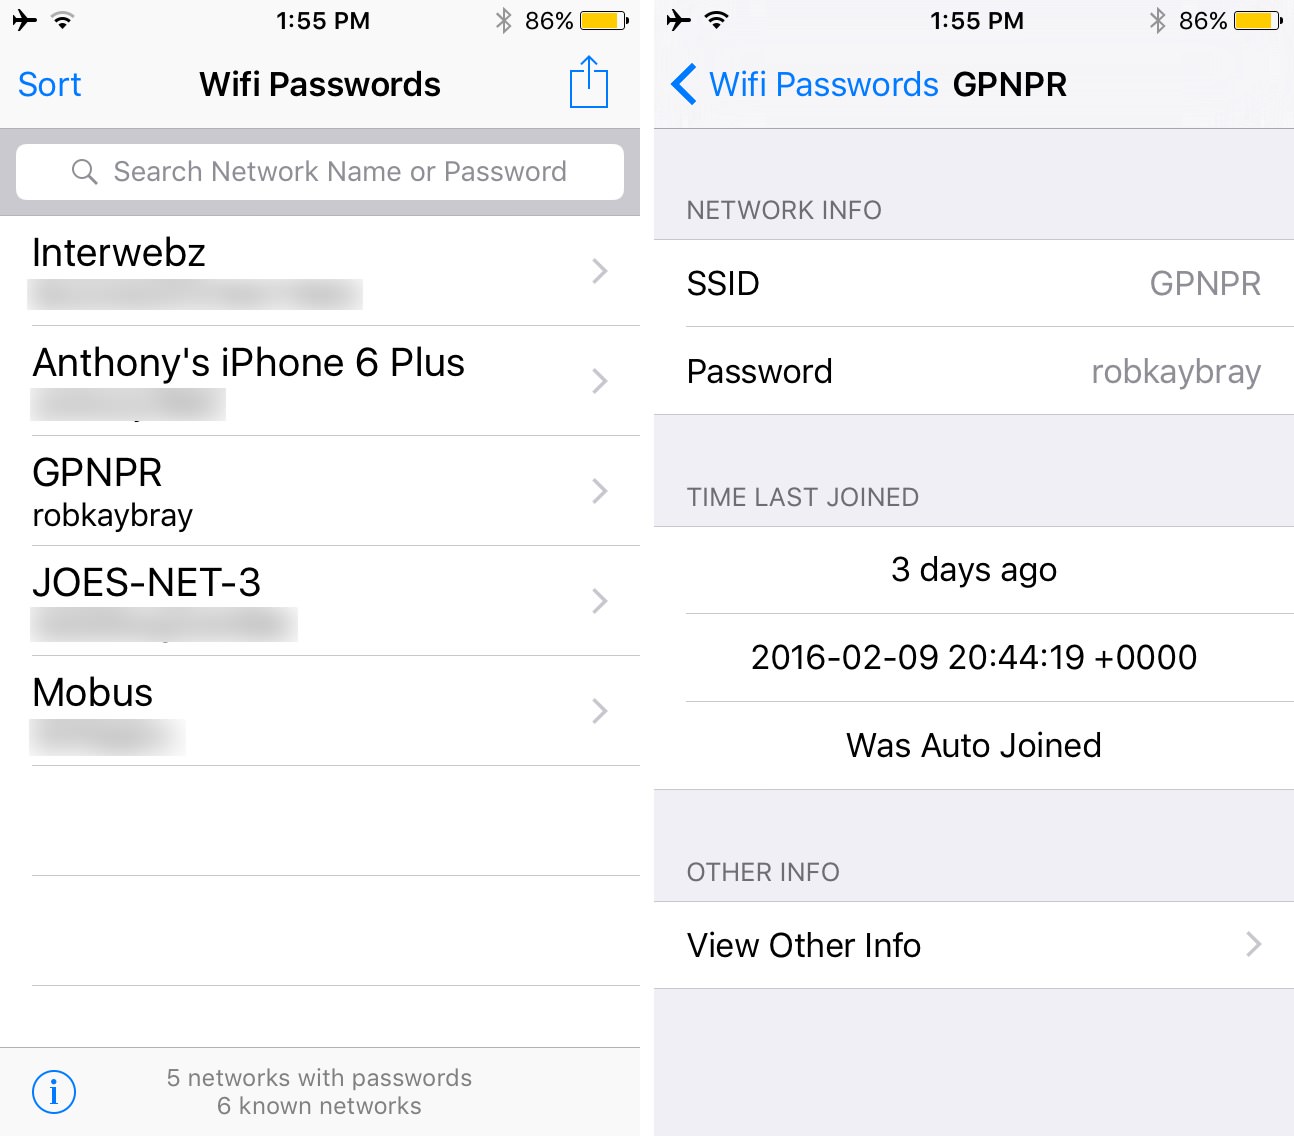Open Anthony's iPhone 6 Plus chevron
Image resolution: width=1294 pixels, height=1136 pixels.
[600, 381]
